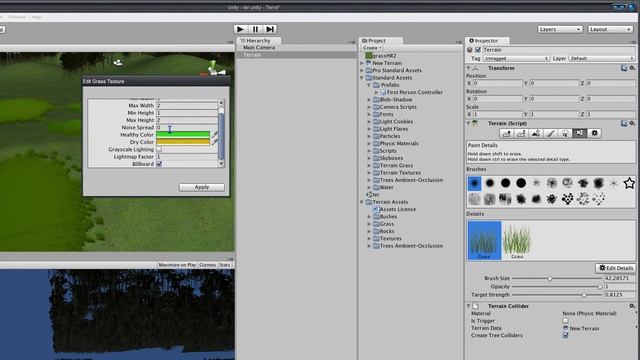This screenshot has height=360, width=640.
Task: Expand the Skyboxes folder
Action: 369,158
